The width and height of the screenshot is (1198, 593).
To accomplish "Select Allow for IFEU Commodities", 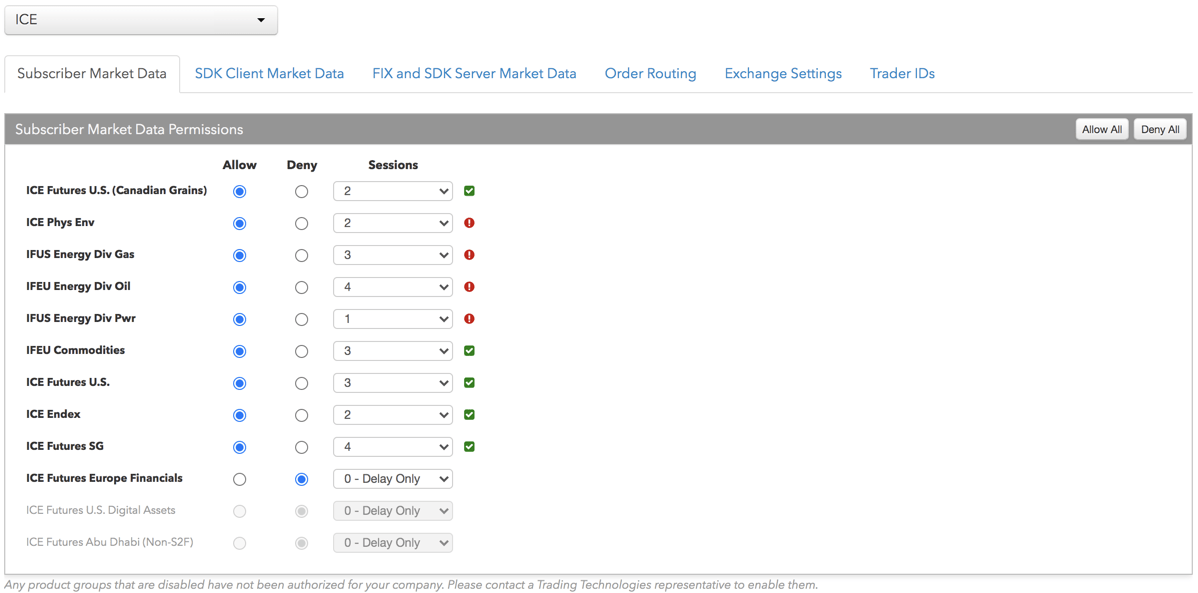I will pyautogui.click(x=240, y=351).
